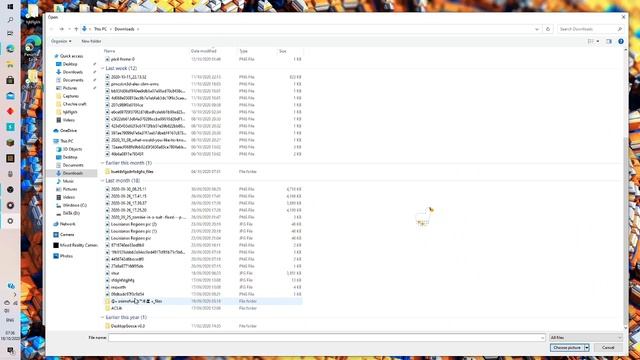640x360 pixels.
Task: Click the Cancel button
Action: point(608,347)
